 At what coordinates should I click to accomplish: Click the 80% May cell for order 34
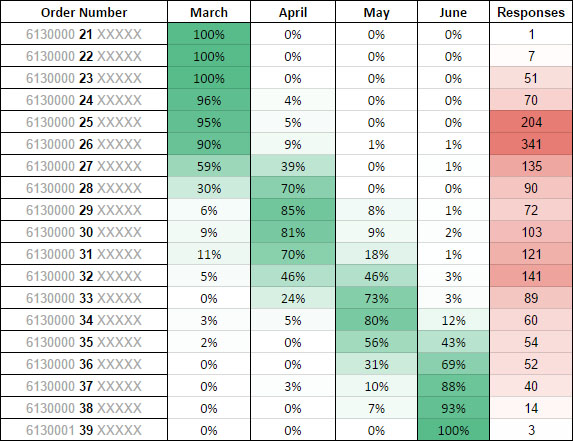point(376,320)
